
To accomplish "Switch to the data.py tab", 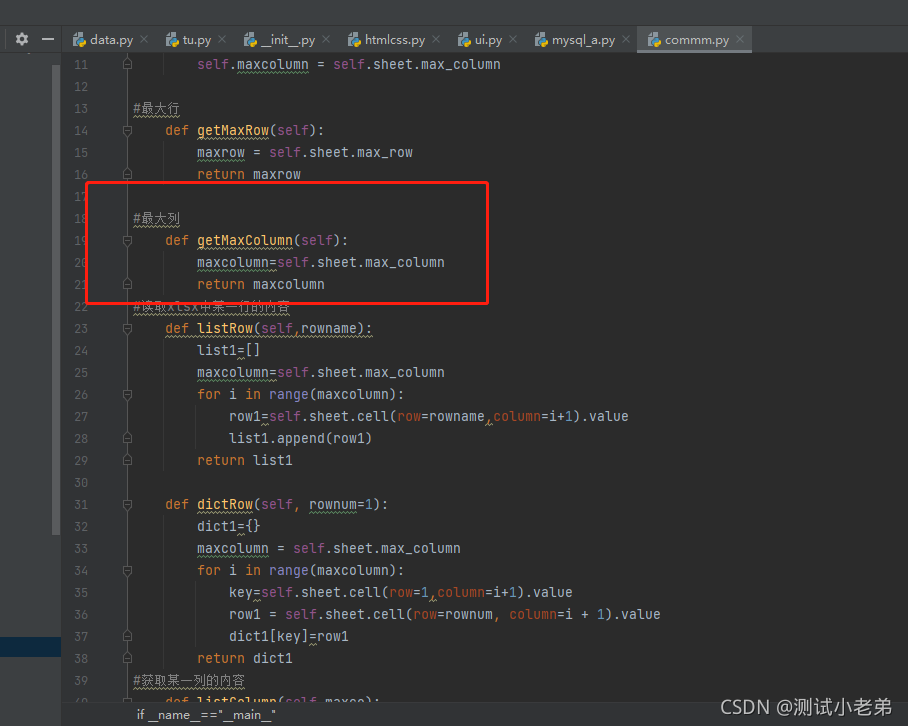I will pyautogui.click(x=111, y=39).
